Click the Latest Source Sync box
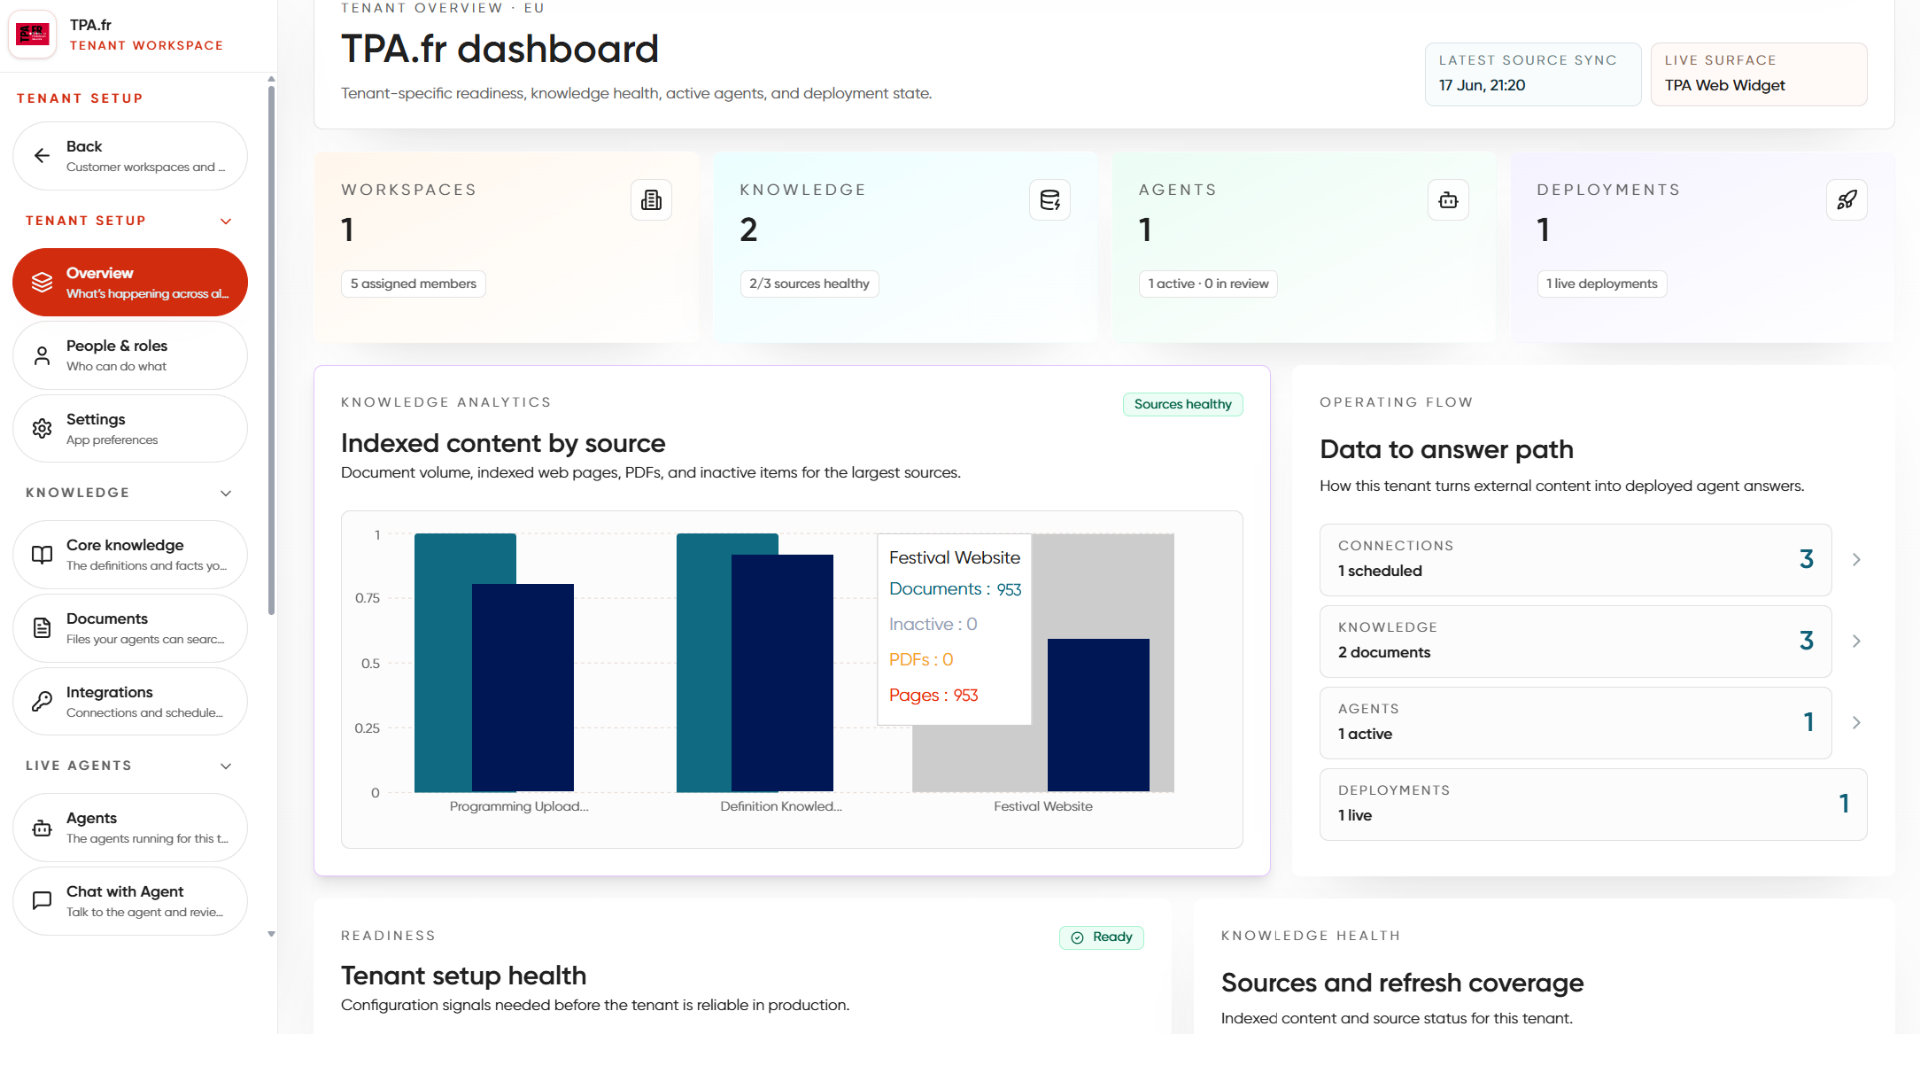 click(1533, 73)
